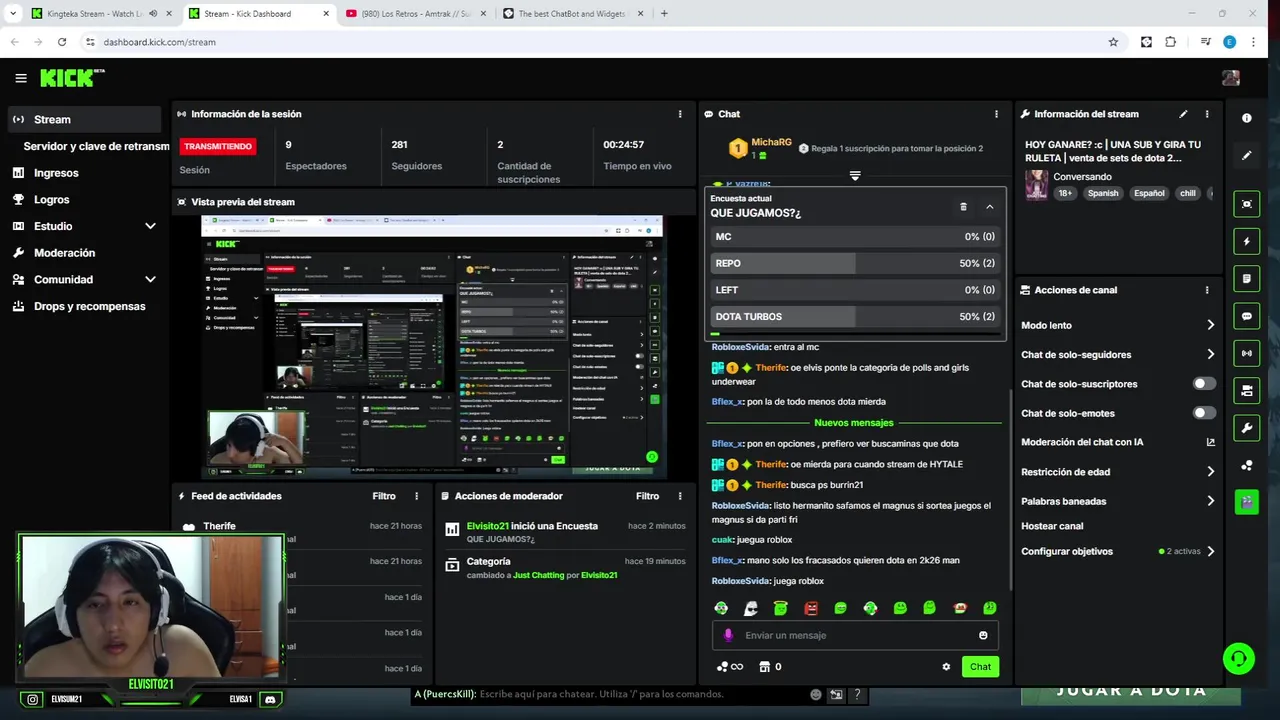Click the Enviar un mensaje input field

pyautogui.click(x=855, y=635)
